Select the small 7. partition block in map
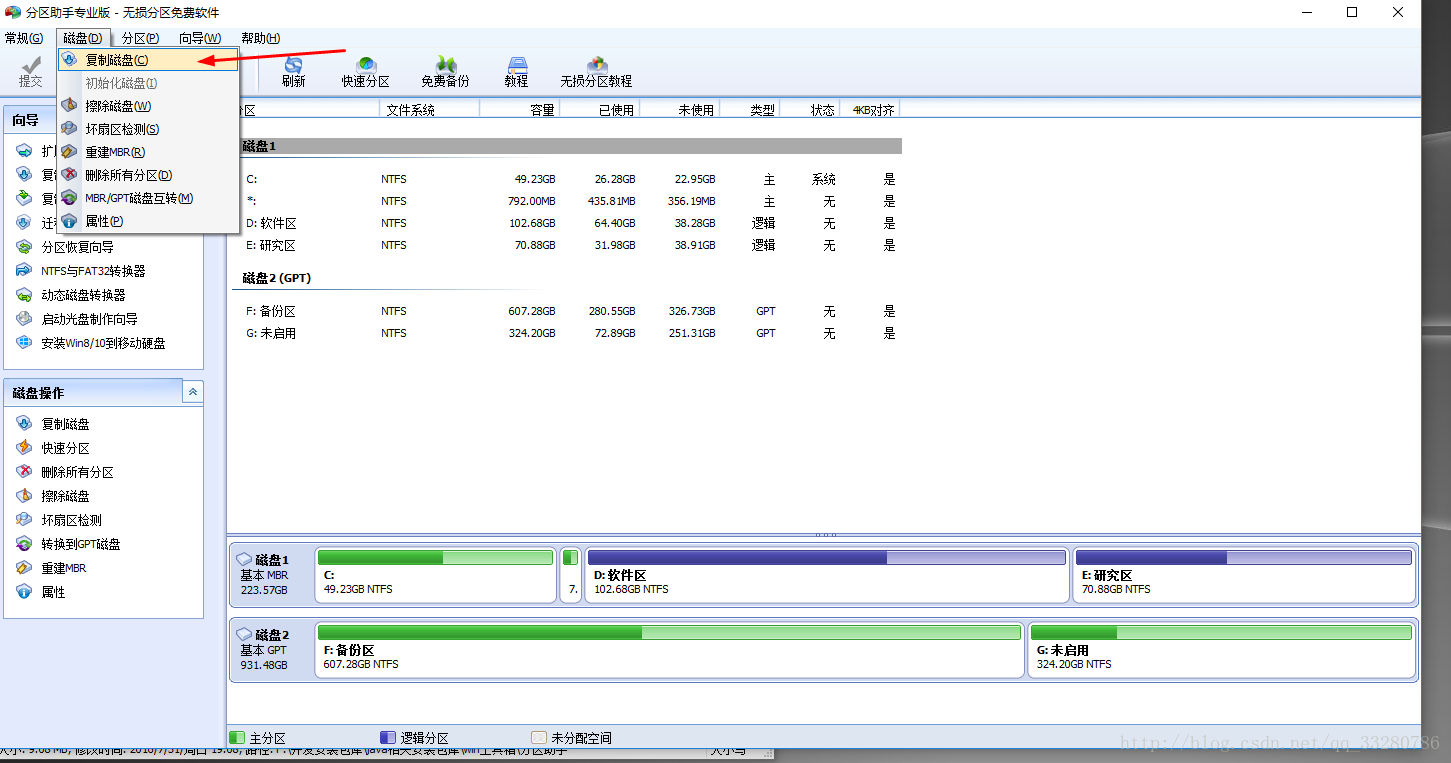This screenshot has width=1451, height=763. pyautogui.click(x=571, y=575)
